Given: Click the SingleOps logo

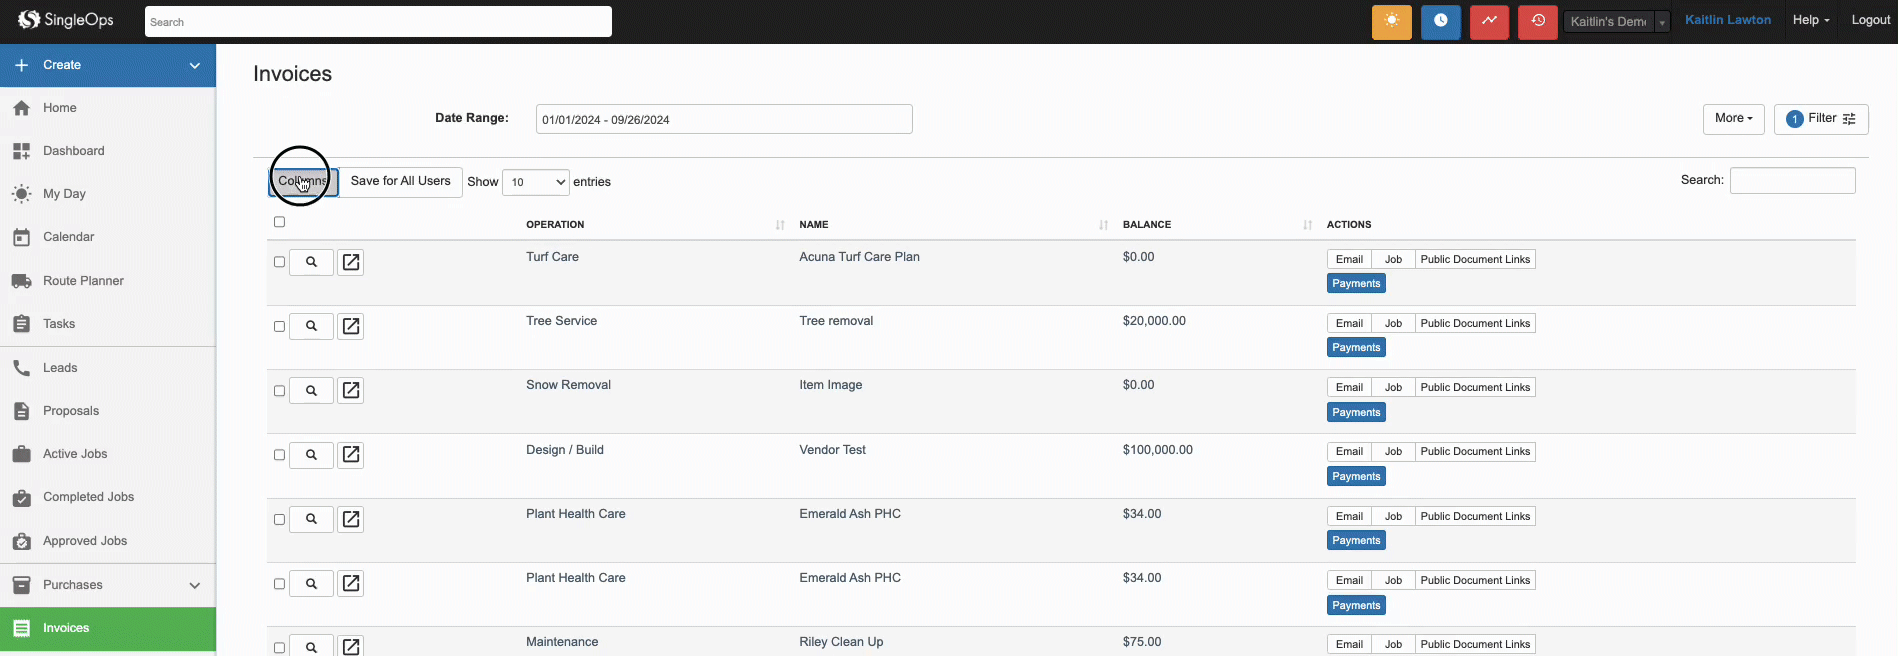Looking at the screenshot, I should [x=66, y=20].
